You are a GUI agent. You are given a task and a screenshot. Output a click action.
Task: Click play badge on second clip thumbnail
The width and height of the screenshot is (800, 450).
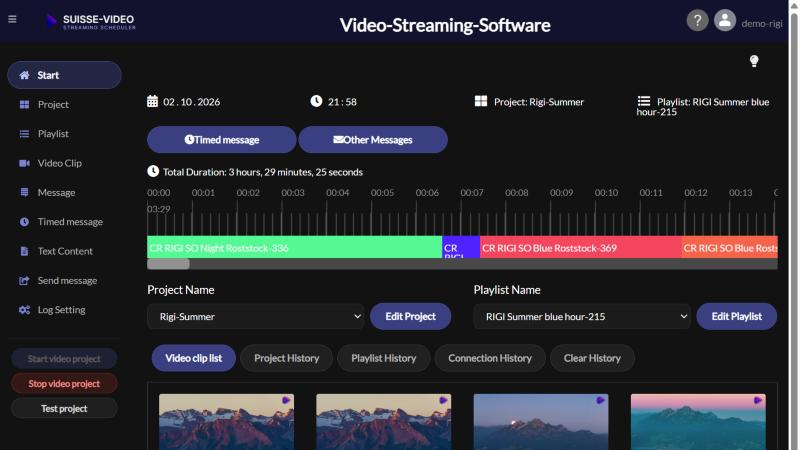pos(443,401)
